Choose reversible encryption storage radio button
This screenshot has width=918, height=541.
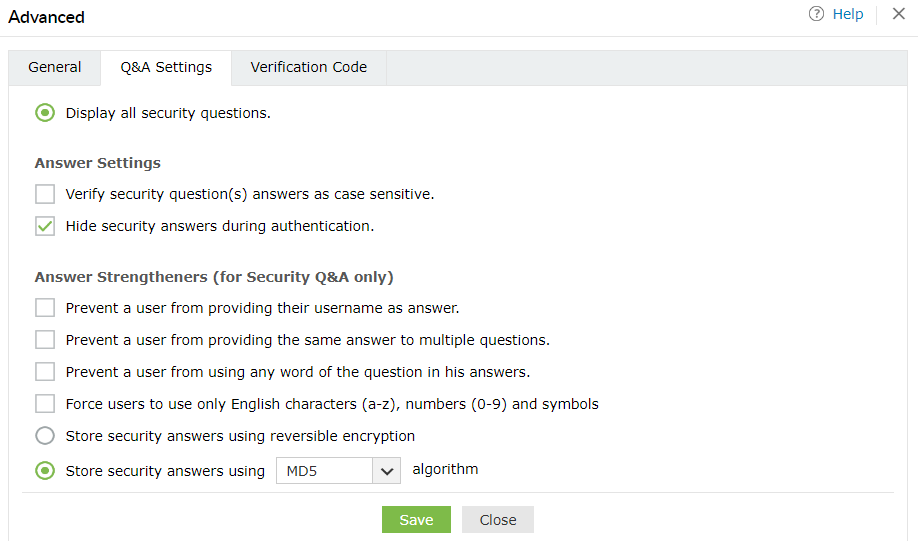point(45,436)
